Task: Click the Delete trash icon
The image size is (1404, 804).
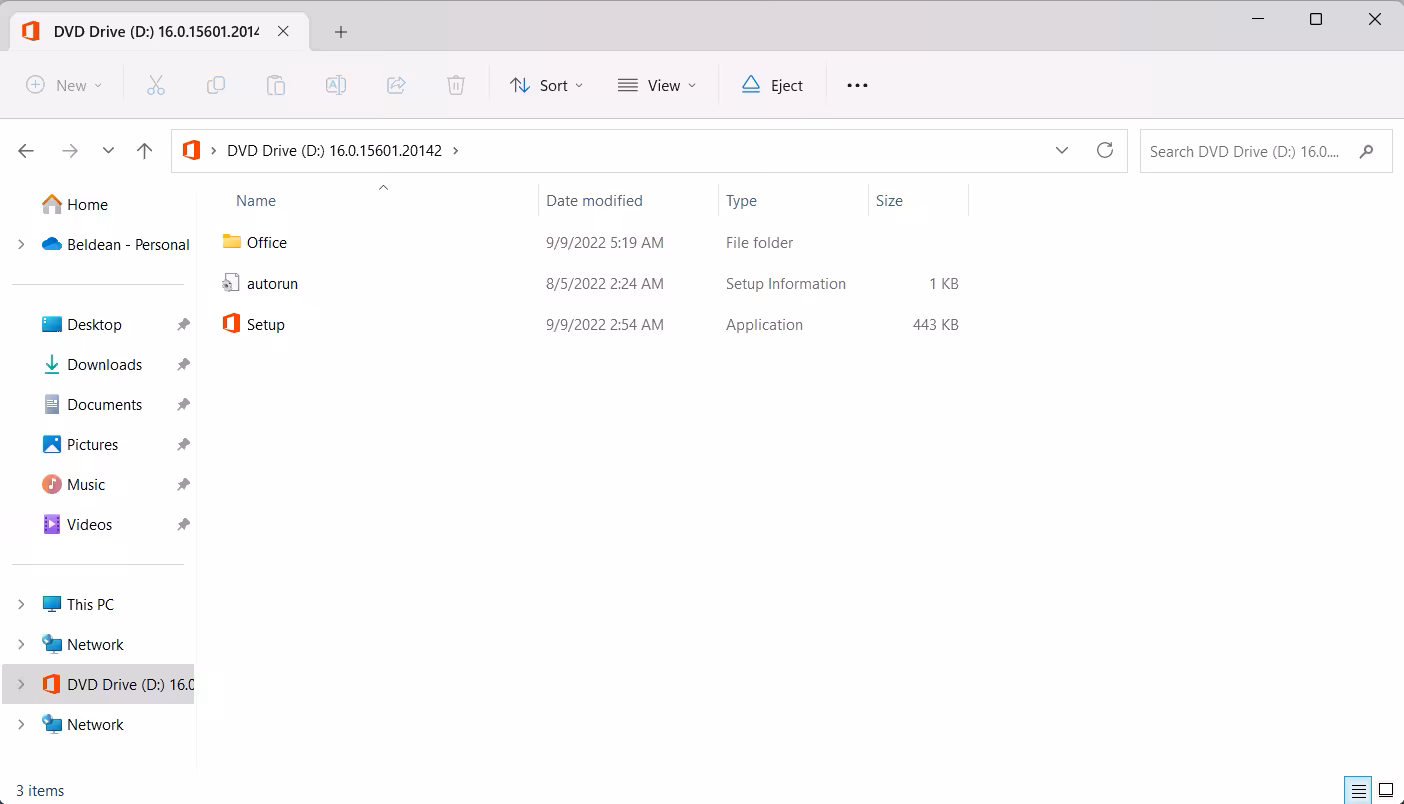Action: pos(456,85)
